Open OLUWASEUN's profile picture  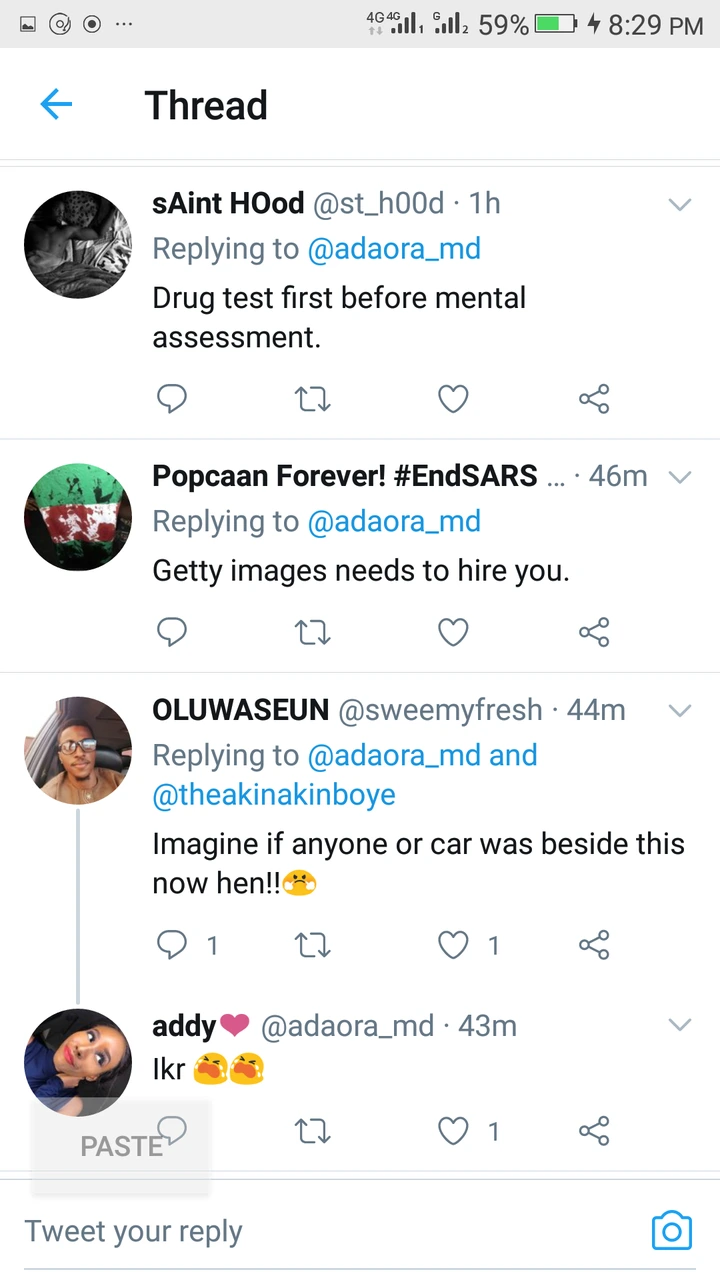[x=78, y=750]
